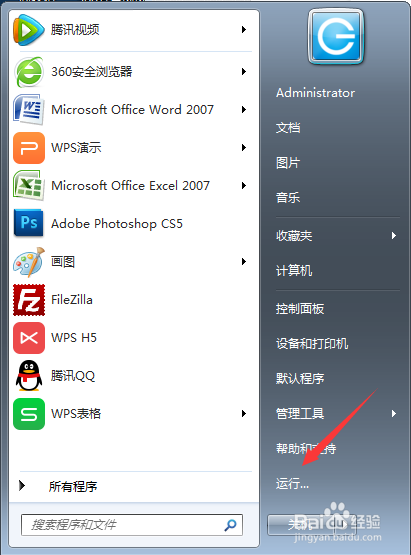
Task: Click Microsoft Office Excel 2007 label
Action: point(131,185)
